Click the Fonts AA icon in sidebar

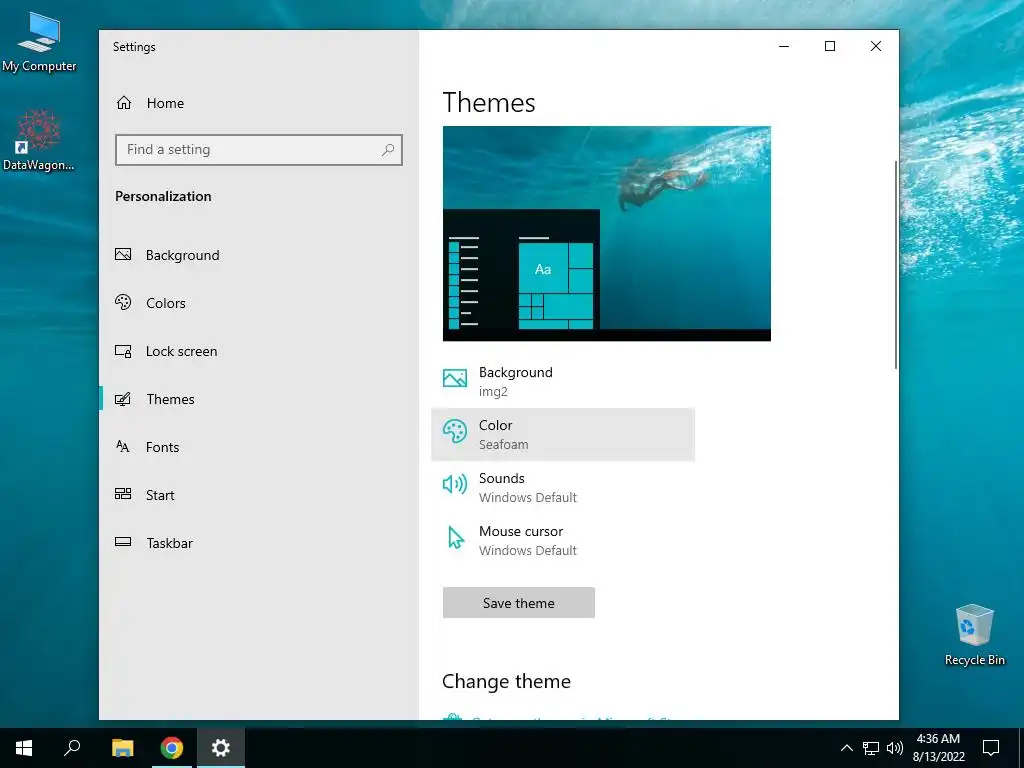(123, 447)
